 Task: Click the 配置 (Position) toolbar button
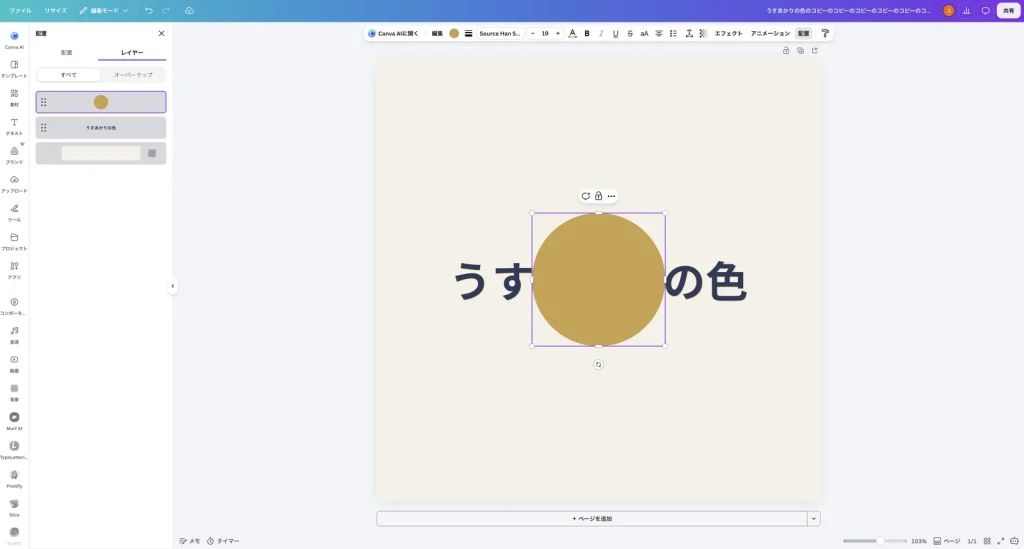click(804, 33)
